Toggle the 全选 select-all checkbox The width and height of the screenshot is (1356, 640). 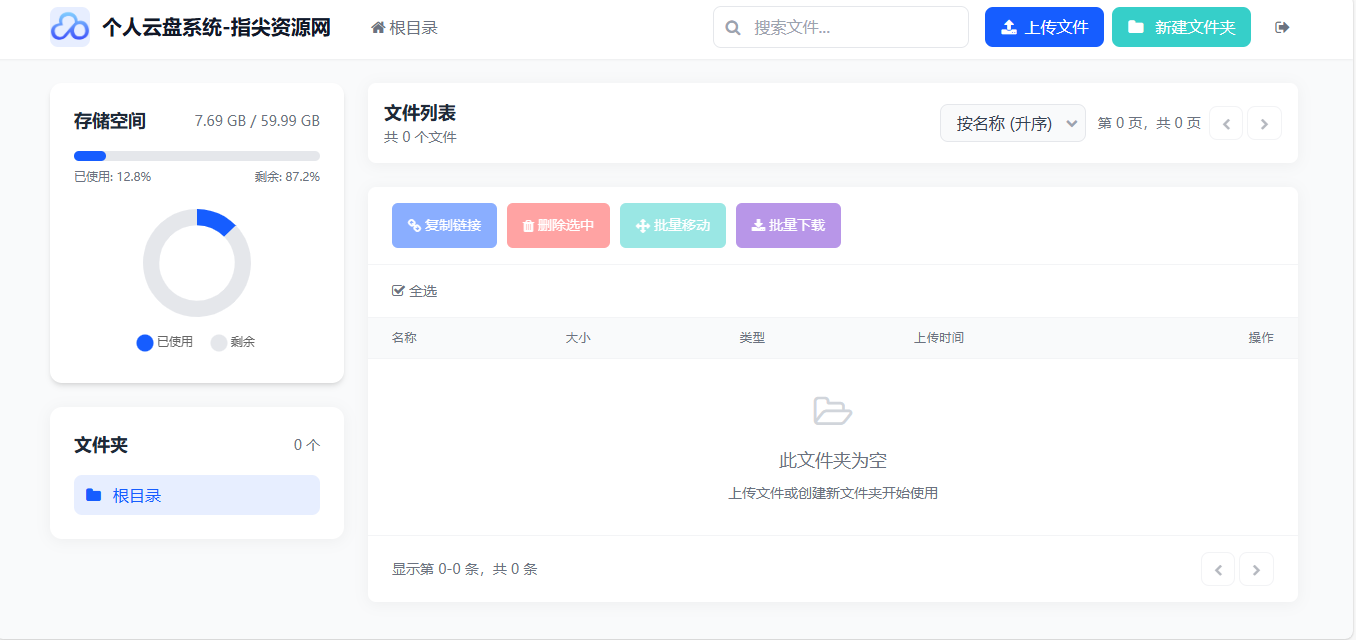coord(399,291)
